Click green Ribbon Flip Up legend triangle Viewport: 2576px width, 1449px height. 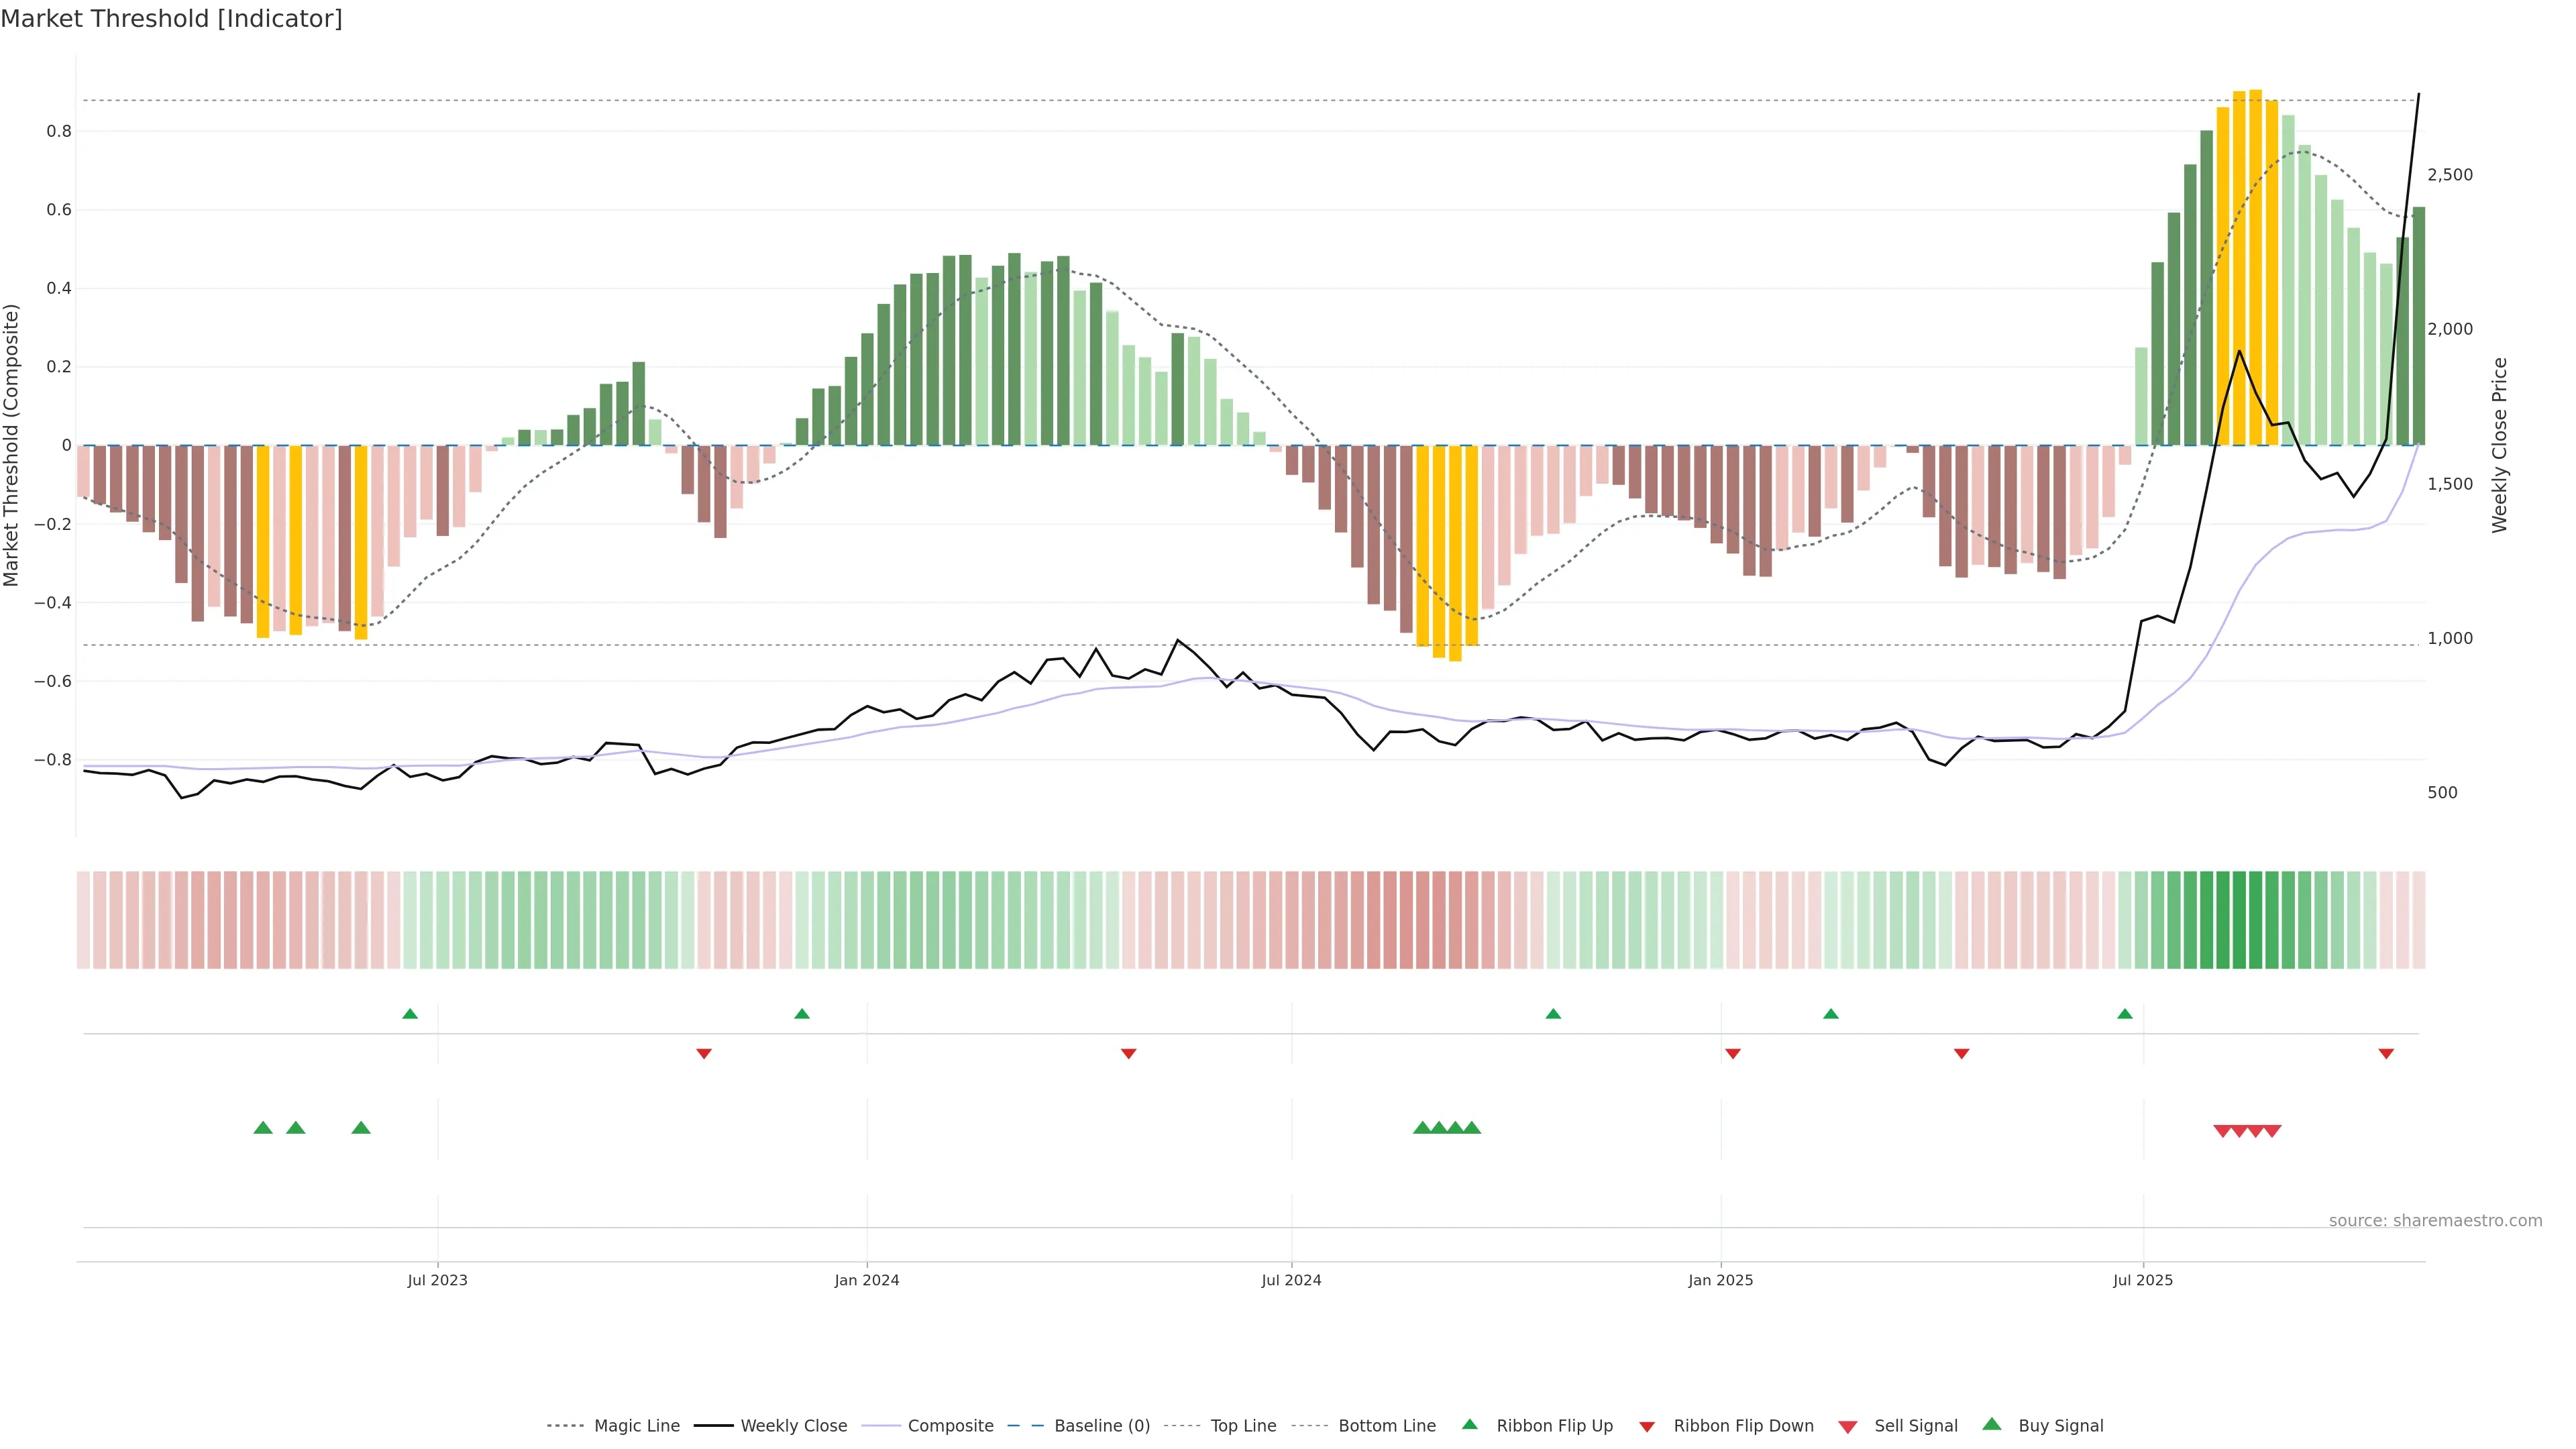click(1469, 1424)
